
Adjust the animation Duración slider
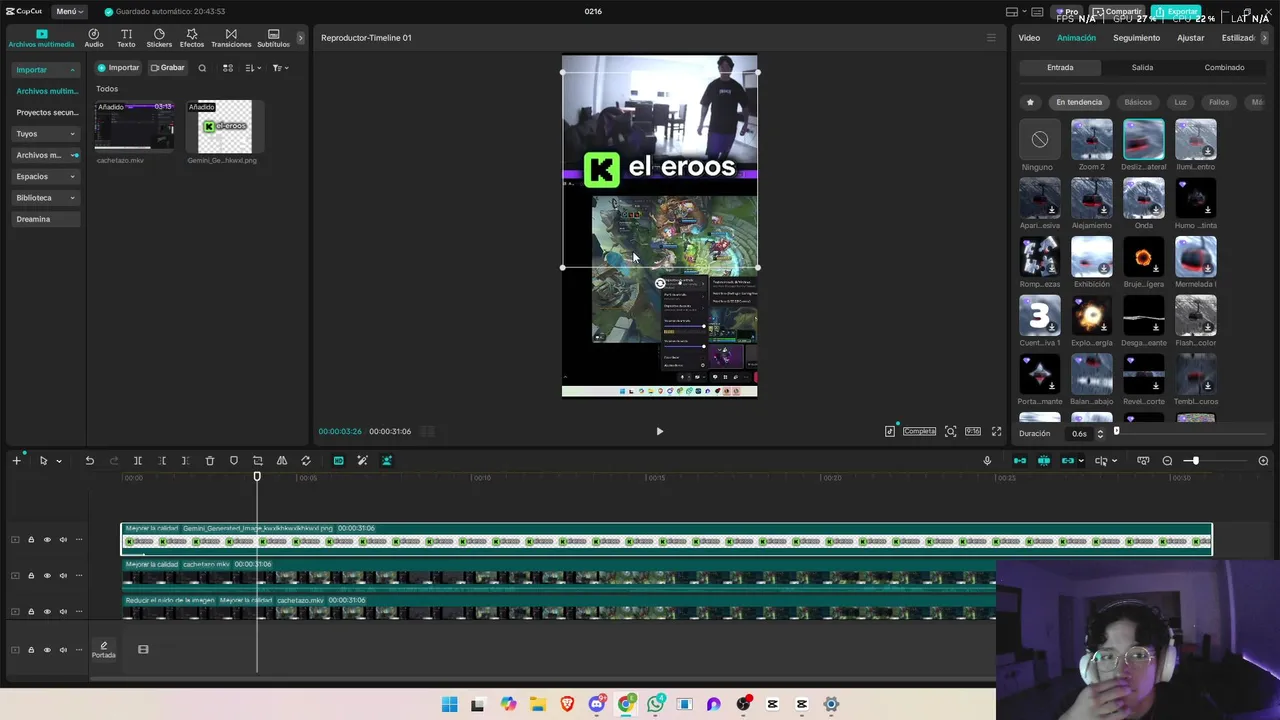[x=1190, y=431]
